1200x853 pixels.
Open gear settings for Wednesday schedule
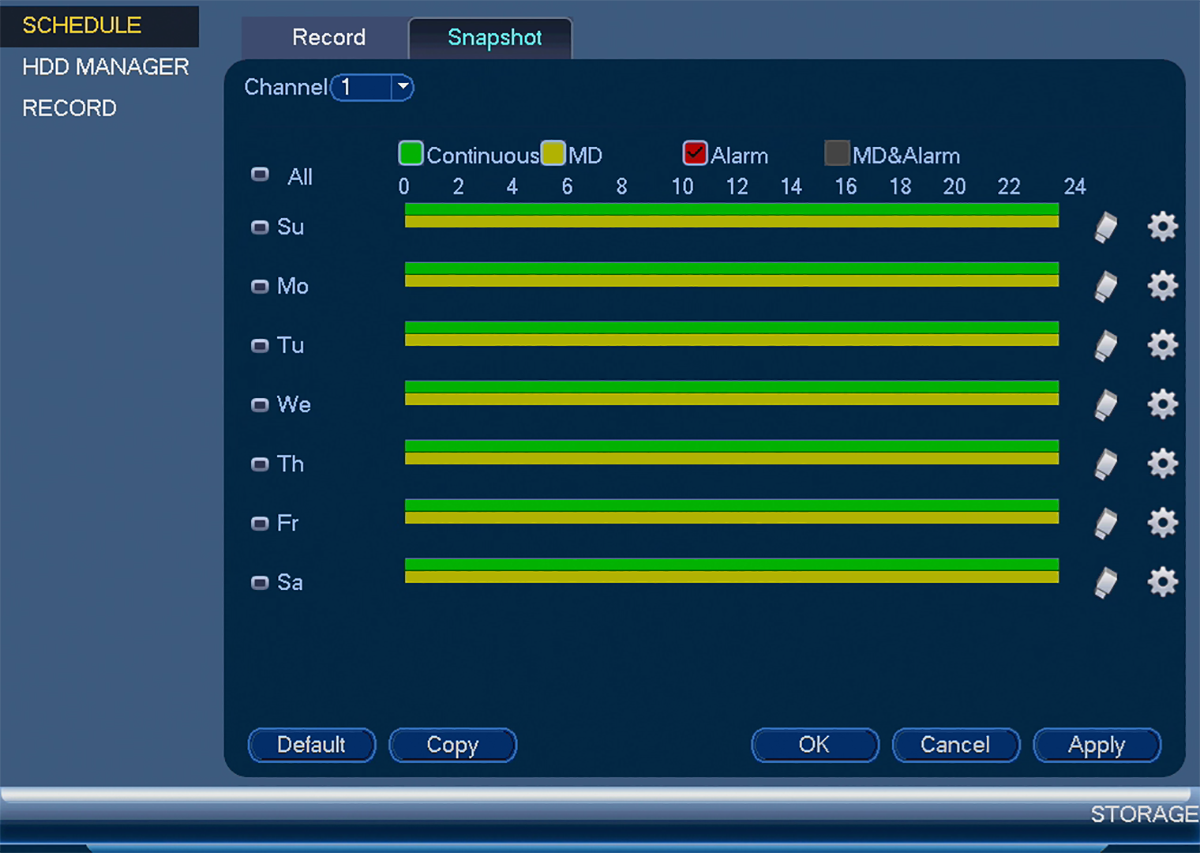tap(1162, 404)
